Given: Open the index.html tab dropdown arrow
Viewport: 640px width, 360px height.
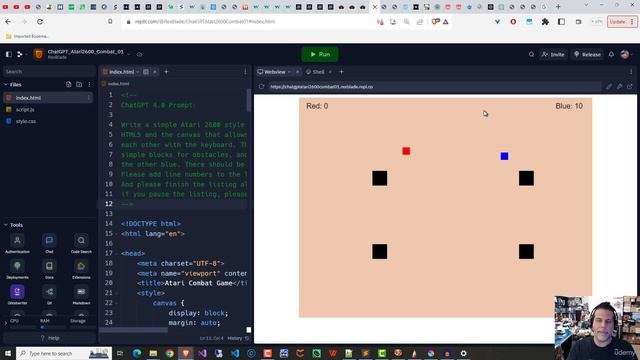Looking at the screenshot, I should click(138, 72).
